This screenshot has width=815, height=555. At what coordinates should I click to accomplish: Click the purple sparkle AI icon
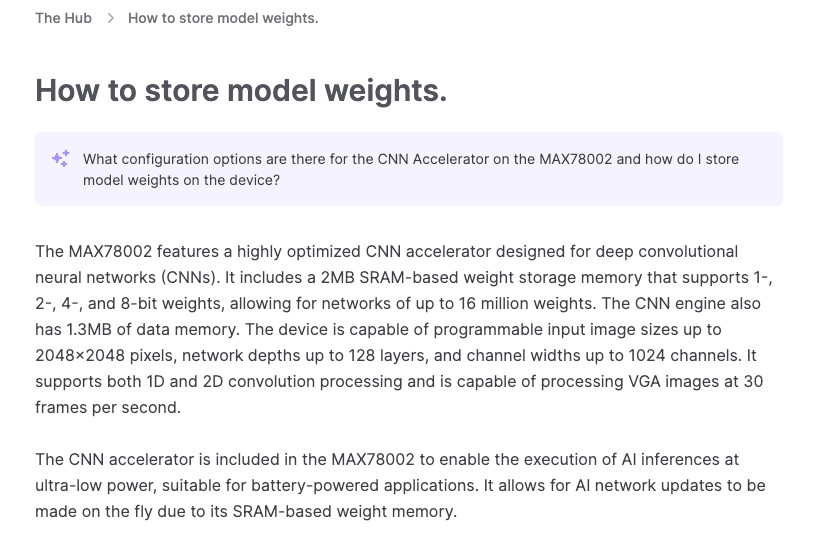pyautogui.click(x=61, y=158)
